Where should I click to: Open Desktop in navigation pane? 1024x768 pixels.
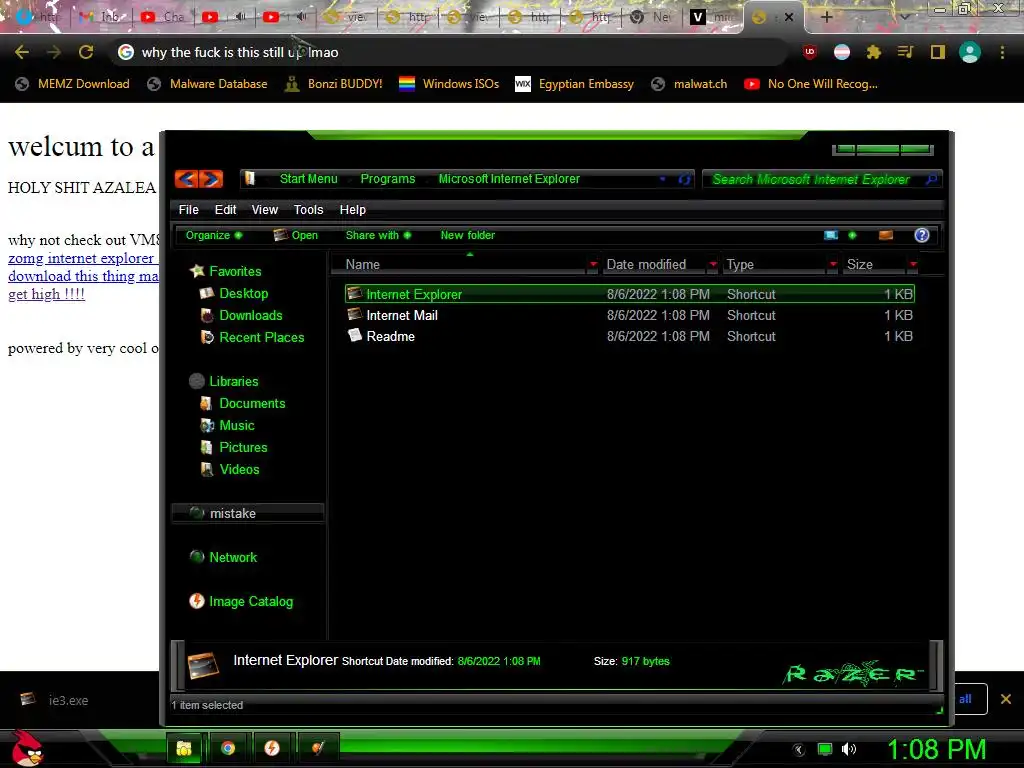(234, 293)
